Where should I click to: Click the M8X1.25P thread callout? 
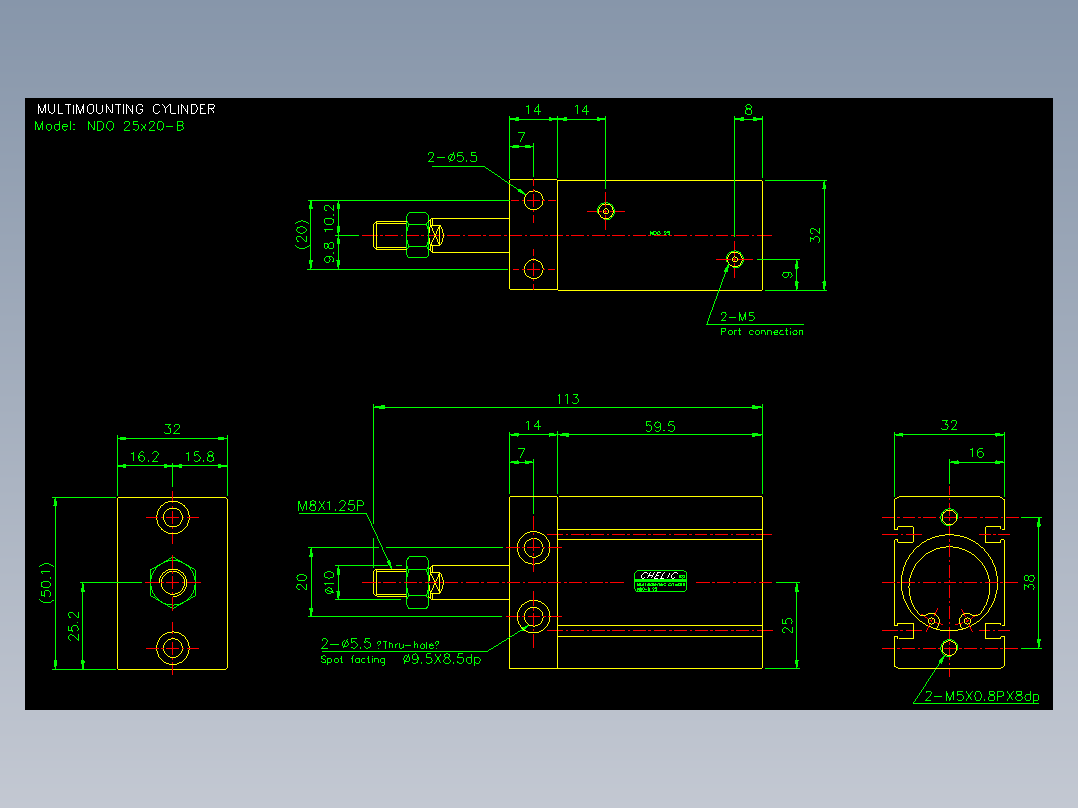click(331, 506)
